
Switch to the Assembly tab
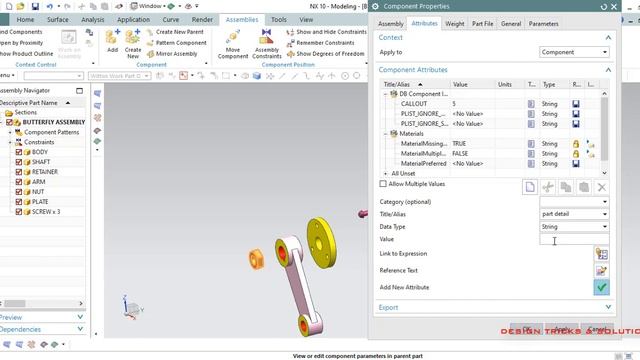pyautogui.click(x=391, y=24)
